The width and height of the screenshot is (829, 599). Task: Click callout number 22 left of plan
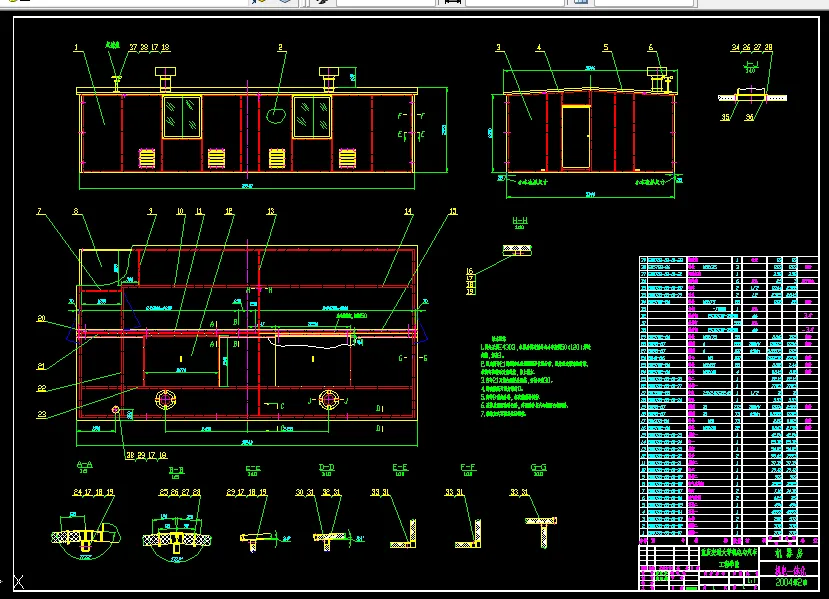click(x=41, y=388)
